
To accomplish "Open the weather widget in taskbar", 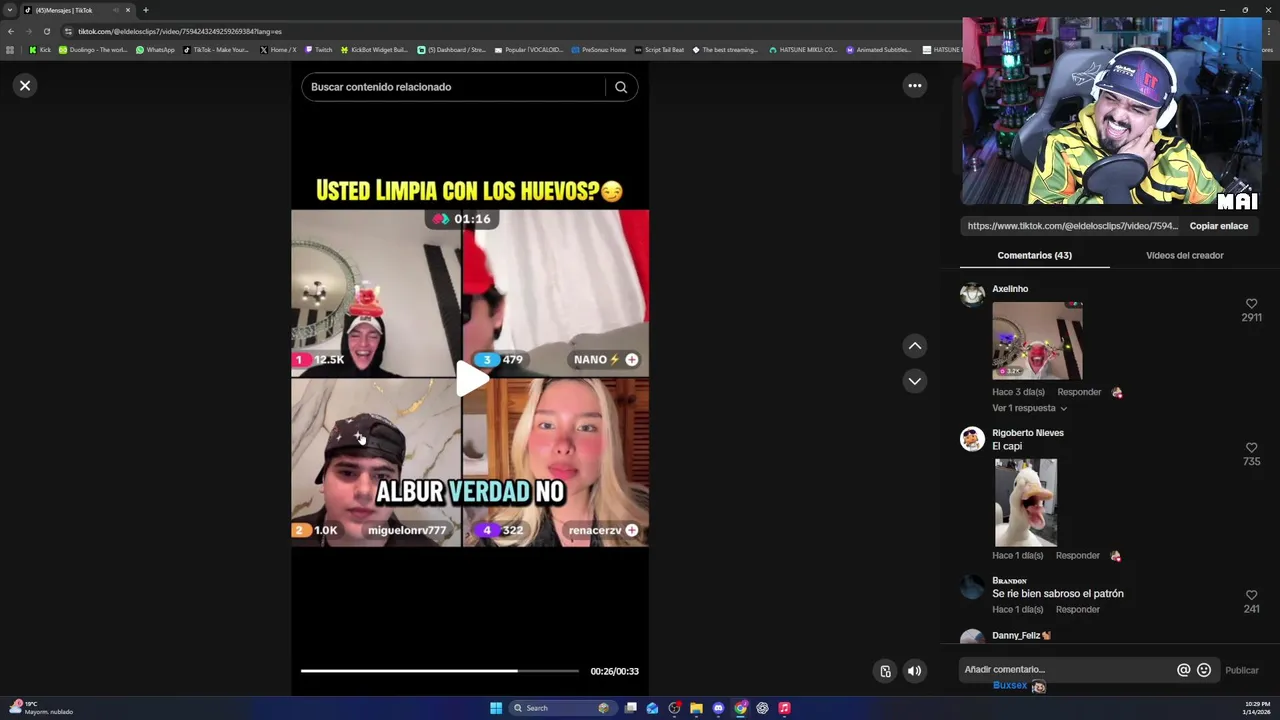I will (x=40, y=708).
